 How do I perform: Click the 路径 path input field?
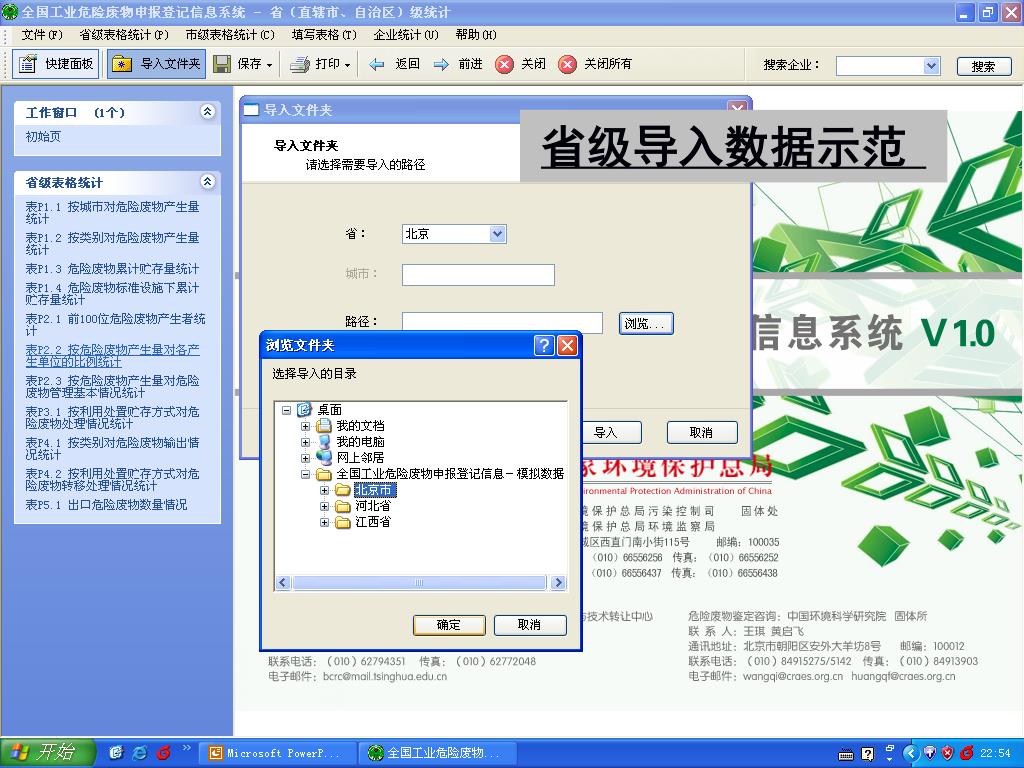(x=502, y=323)
